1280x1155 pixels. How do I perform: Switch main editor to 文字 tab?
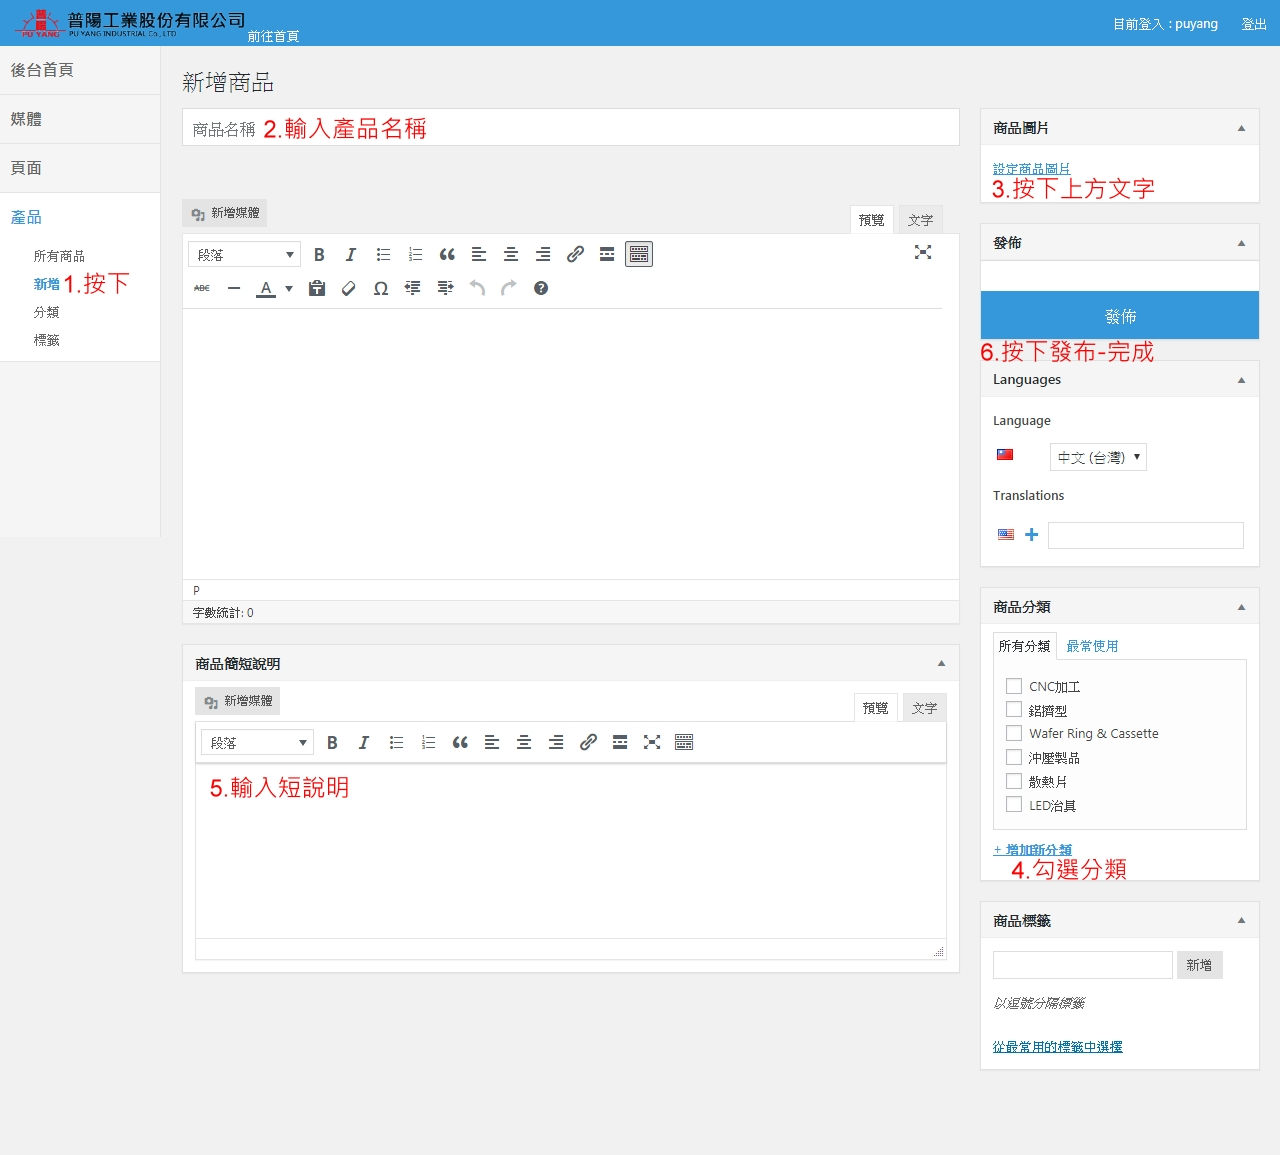(920, 220)
